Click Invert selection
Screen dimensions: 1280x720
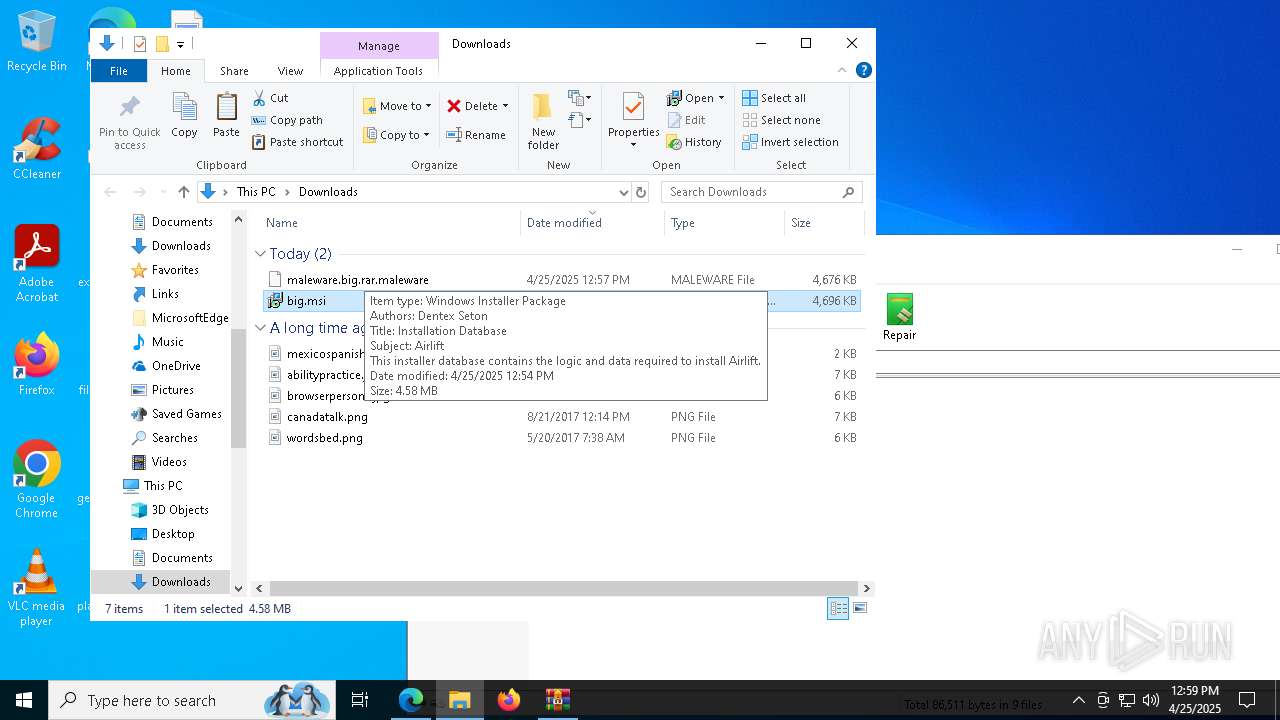[790, 142]
